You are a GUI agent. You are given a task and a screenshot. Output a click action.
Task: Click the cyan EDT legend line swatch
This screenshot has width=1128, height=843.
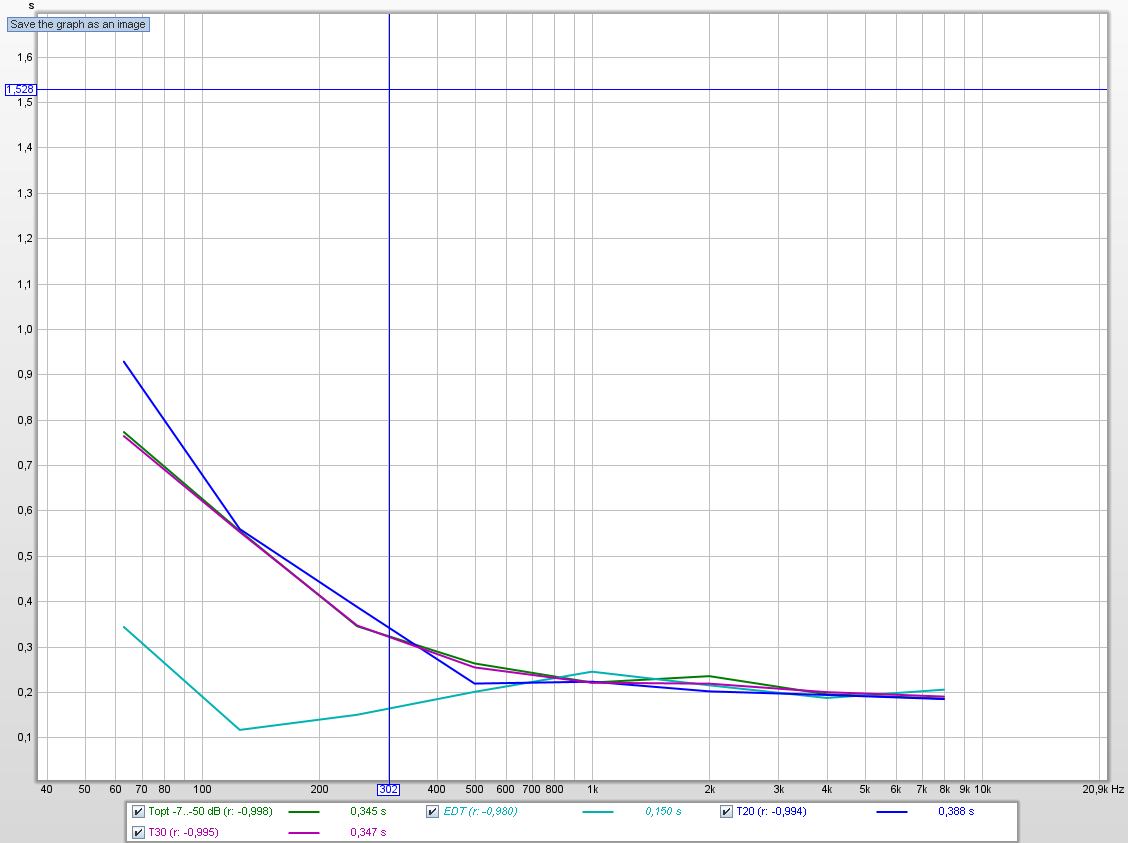(x=597, y=812)
